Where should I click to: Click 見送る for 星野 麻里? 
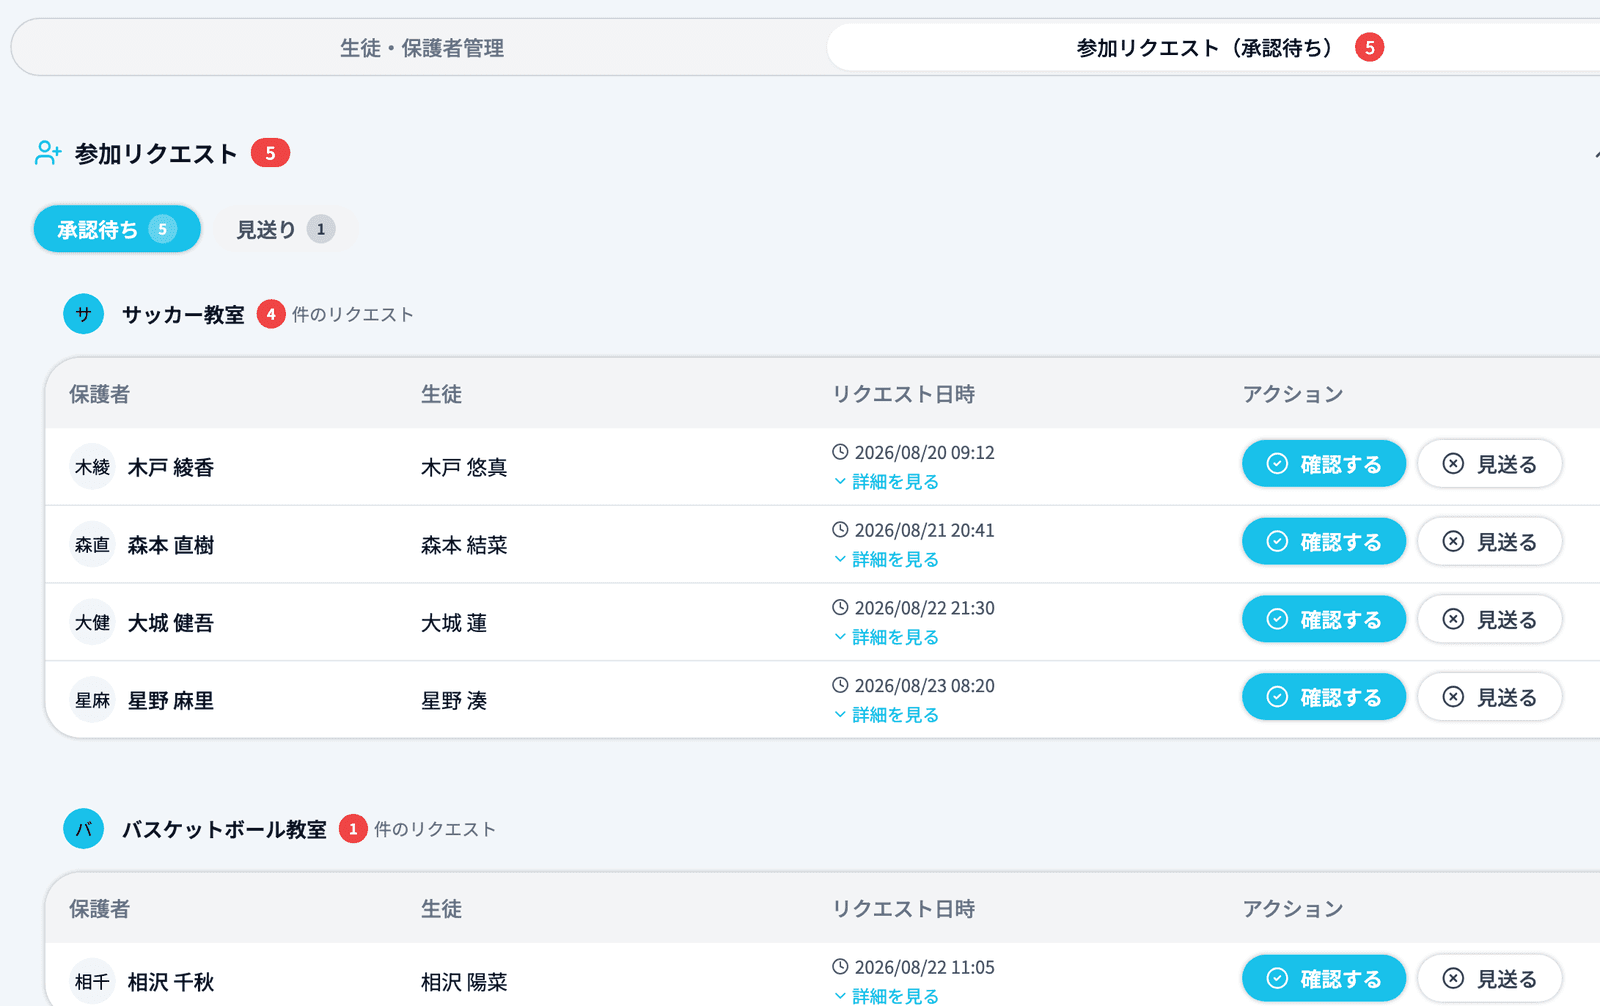[x=1490, y=697]
